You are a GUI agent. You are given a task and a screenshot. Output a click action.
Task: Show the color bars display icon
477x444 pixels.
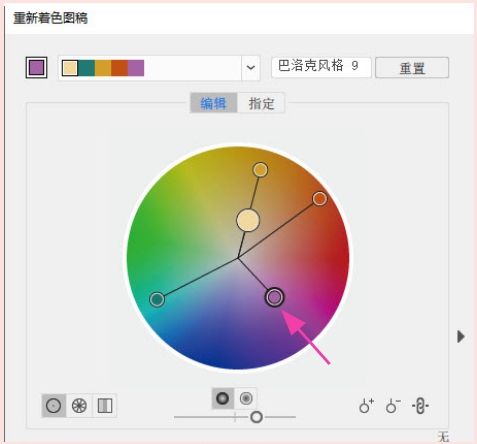tap(105, 405)
